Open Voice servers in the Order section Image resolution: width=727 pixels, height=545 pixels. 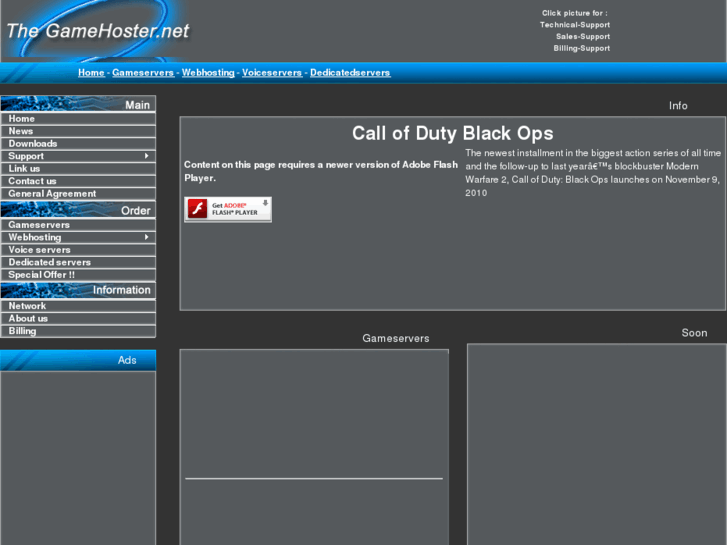(x=78, y=250)
